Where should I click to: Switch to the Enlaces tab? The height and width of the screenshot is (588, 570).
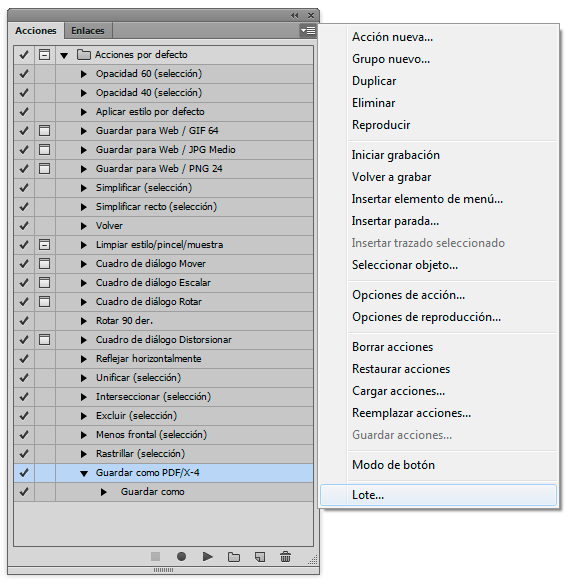[88, 30]
